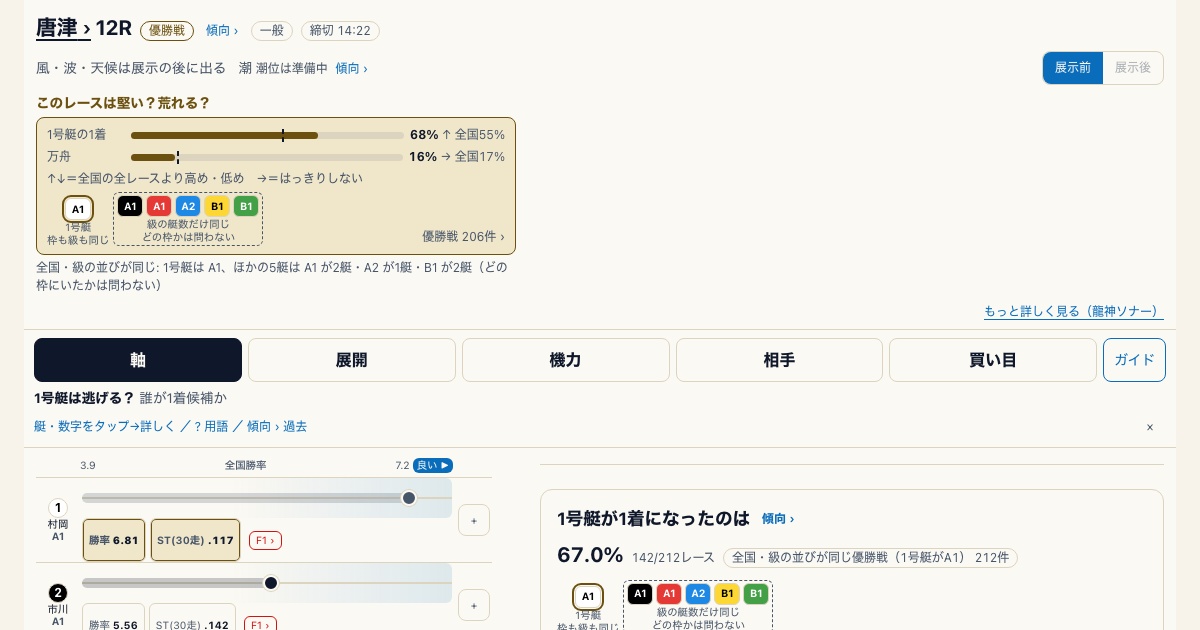This screenshot has width=1200, height=630.
Task: Click ST(30走) .117 stat box
Action: pyautogui.click(x=195, y=540)
